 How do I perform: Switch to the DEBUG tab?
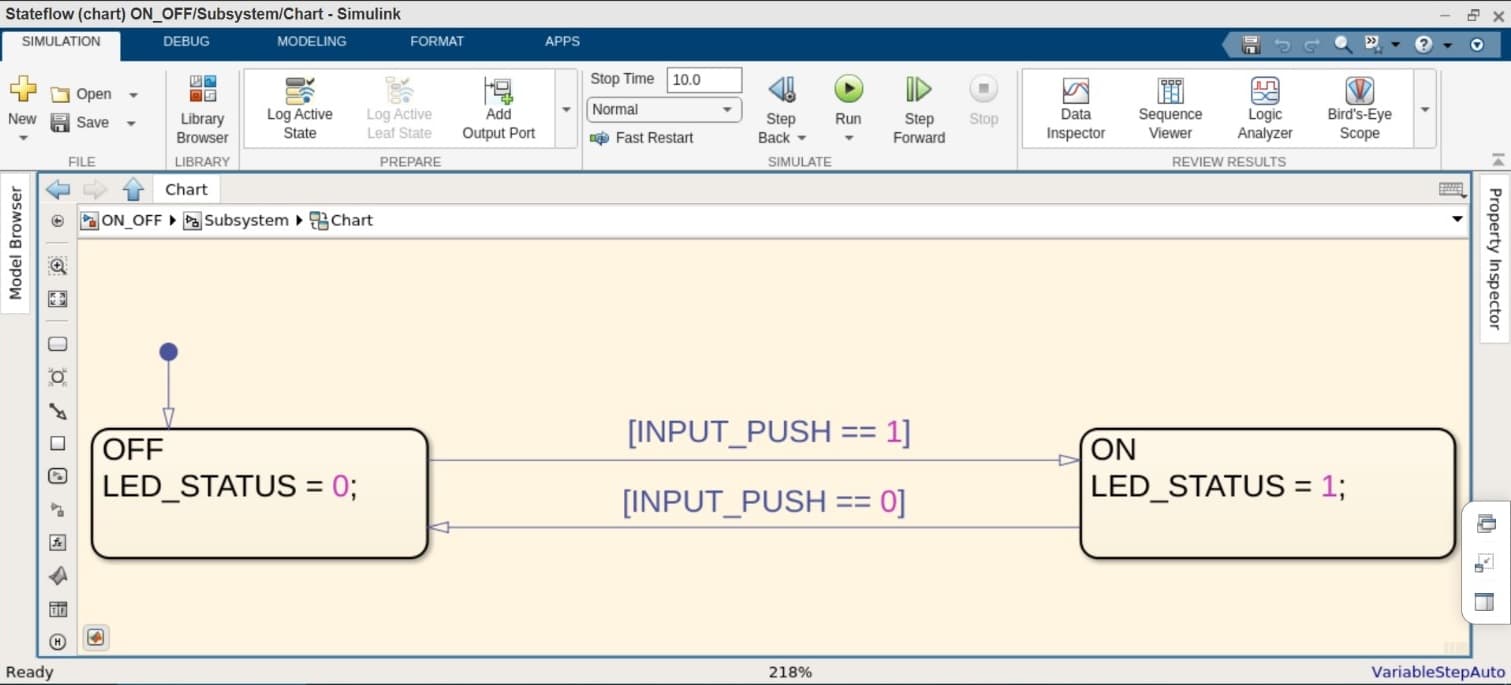[x=186, y=42]
